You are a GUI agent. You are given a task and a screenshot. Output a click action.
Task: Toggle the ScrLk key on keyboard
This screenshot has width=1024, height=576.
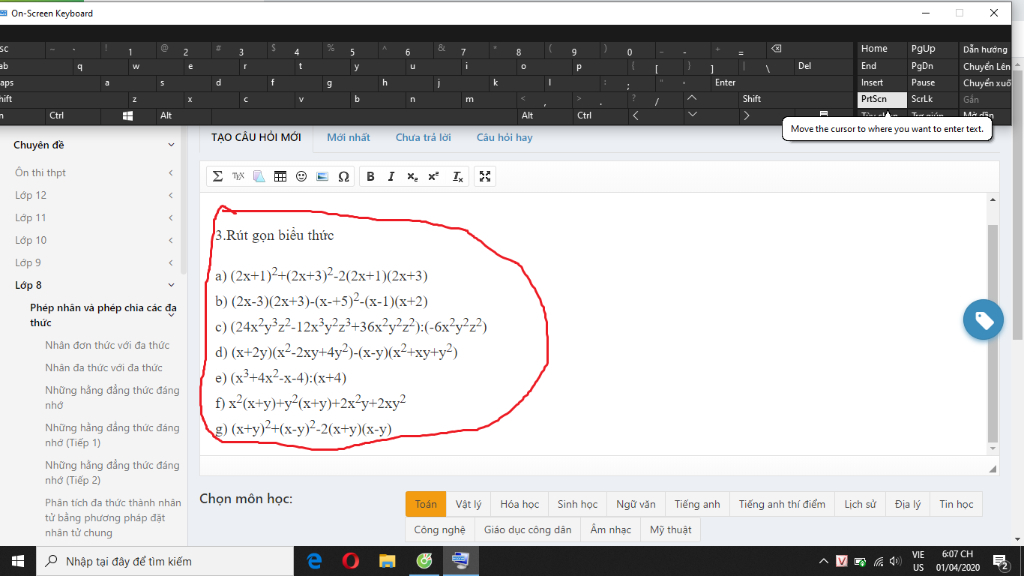[x=932, y=99]
